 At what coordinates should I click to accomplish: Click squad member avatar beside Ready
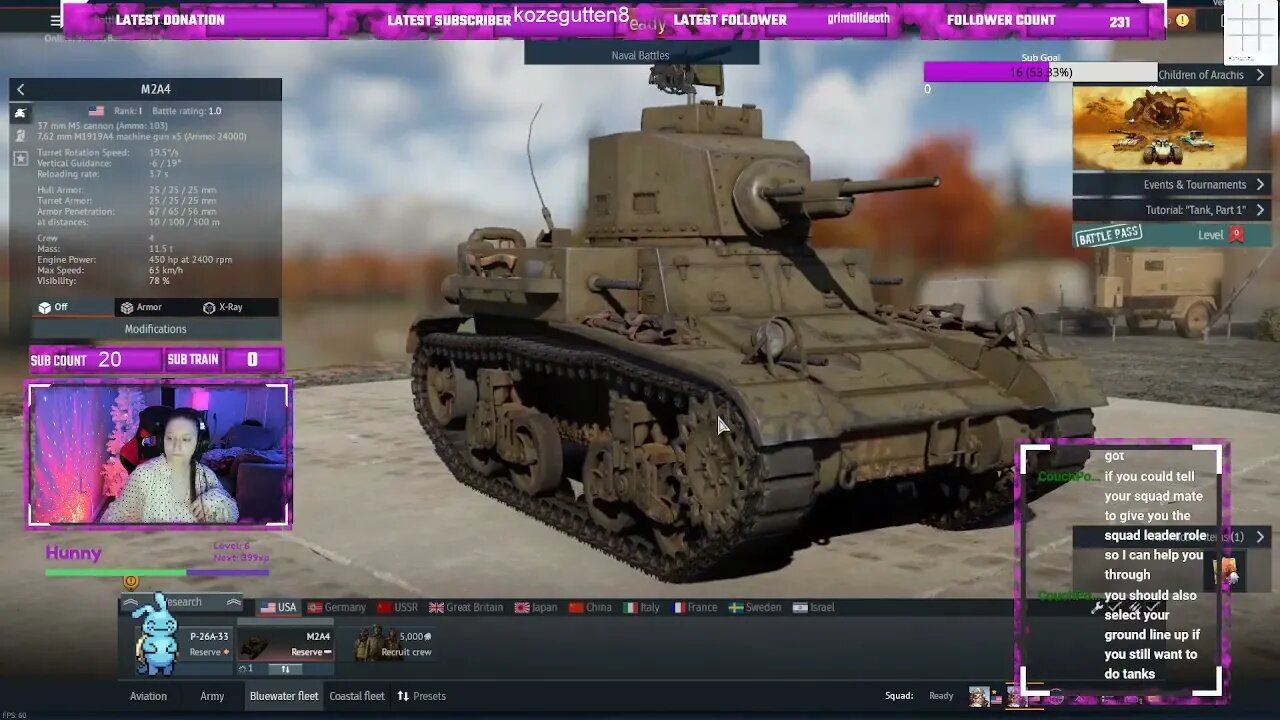pos(979,696)
